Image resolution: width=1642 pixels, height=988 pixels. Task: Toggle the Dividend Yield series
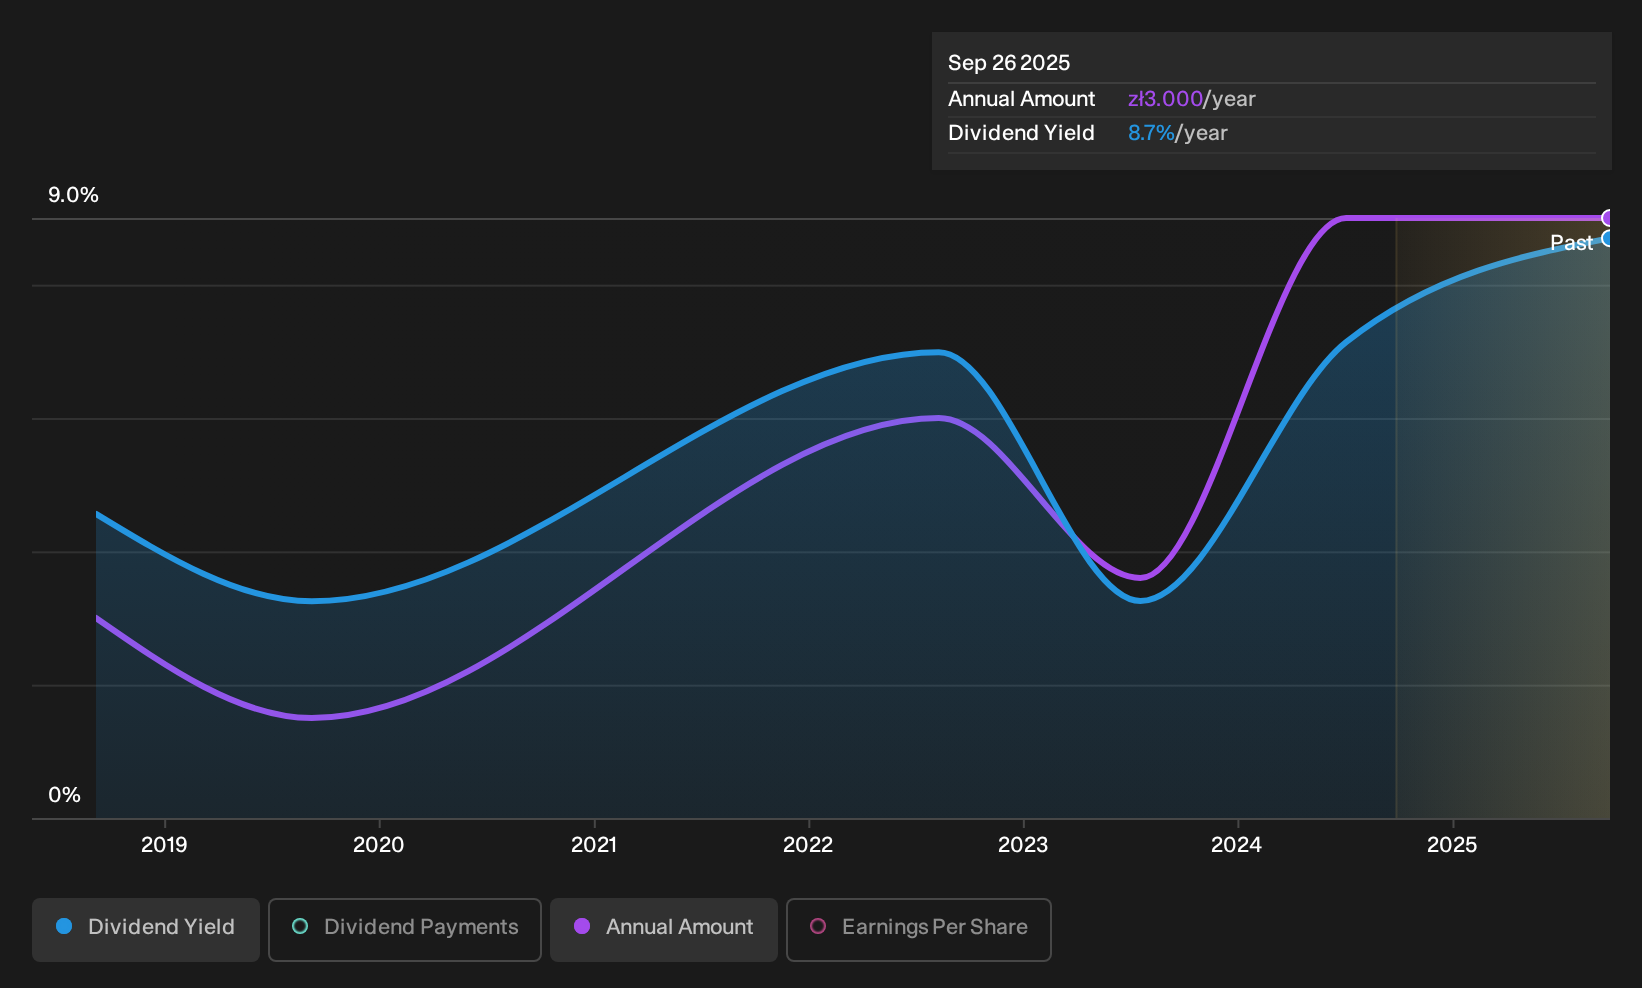[146, 930]
